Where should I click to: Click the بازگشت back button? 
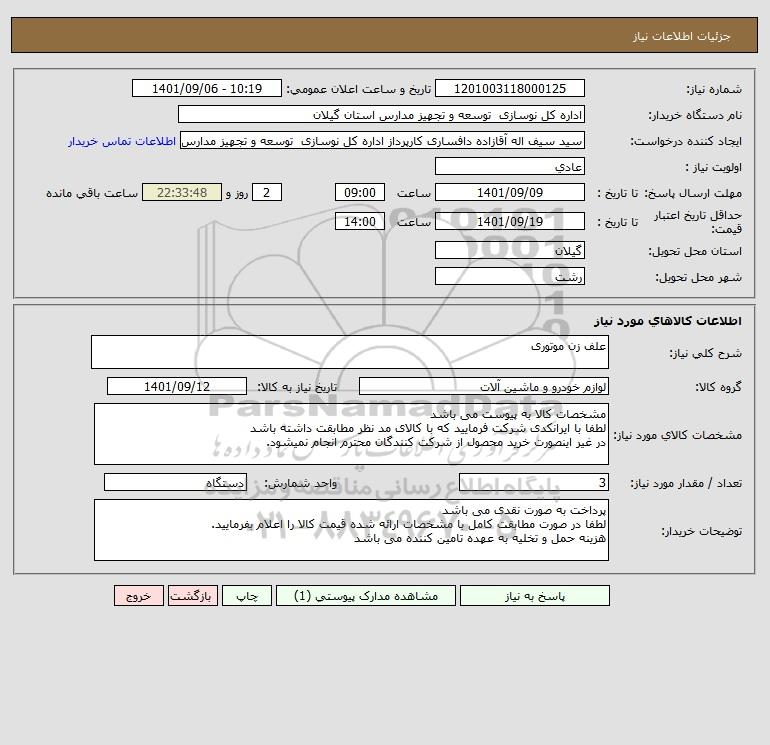(192, 596)
